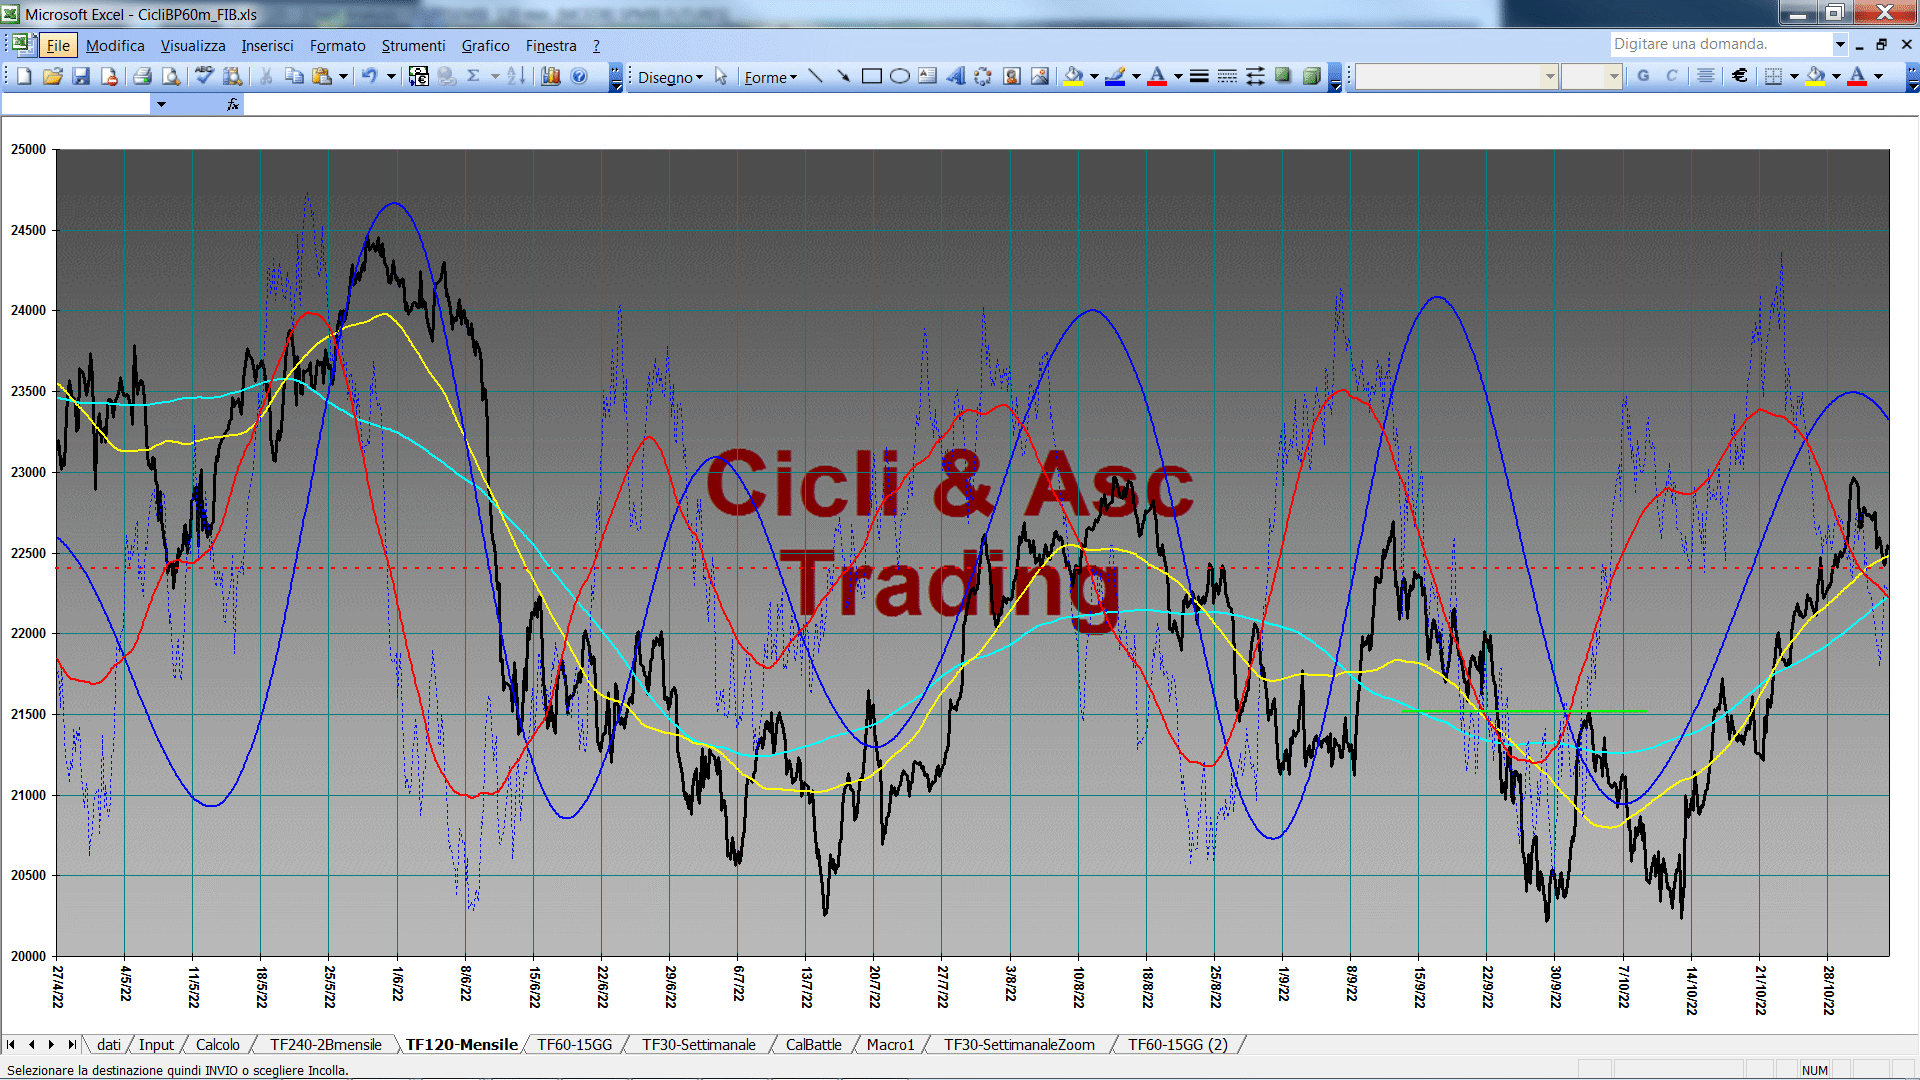The width and height of the screenshot is (1920, 1080).
Task: Select the Oval drawing tool
Action: pyautogui.click(x=899, y=77)
